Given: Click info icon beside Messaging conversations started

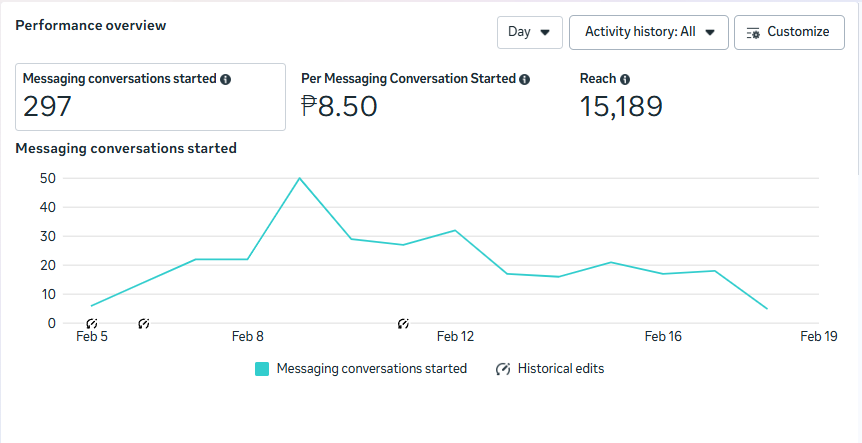Looking at the screenshot, I should (x=226, y=79).
